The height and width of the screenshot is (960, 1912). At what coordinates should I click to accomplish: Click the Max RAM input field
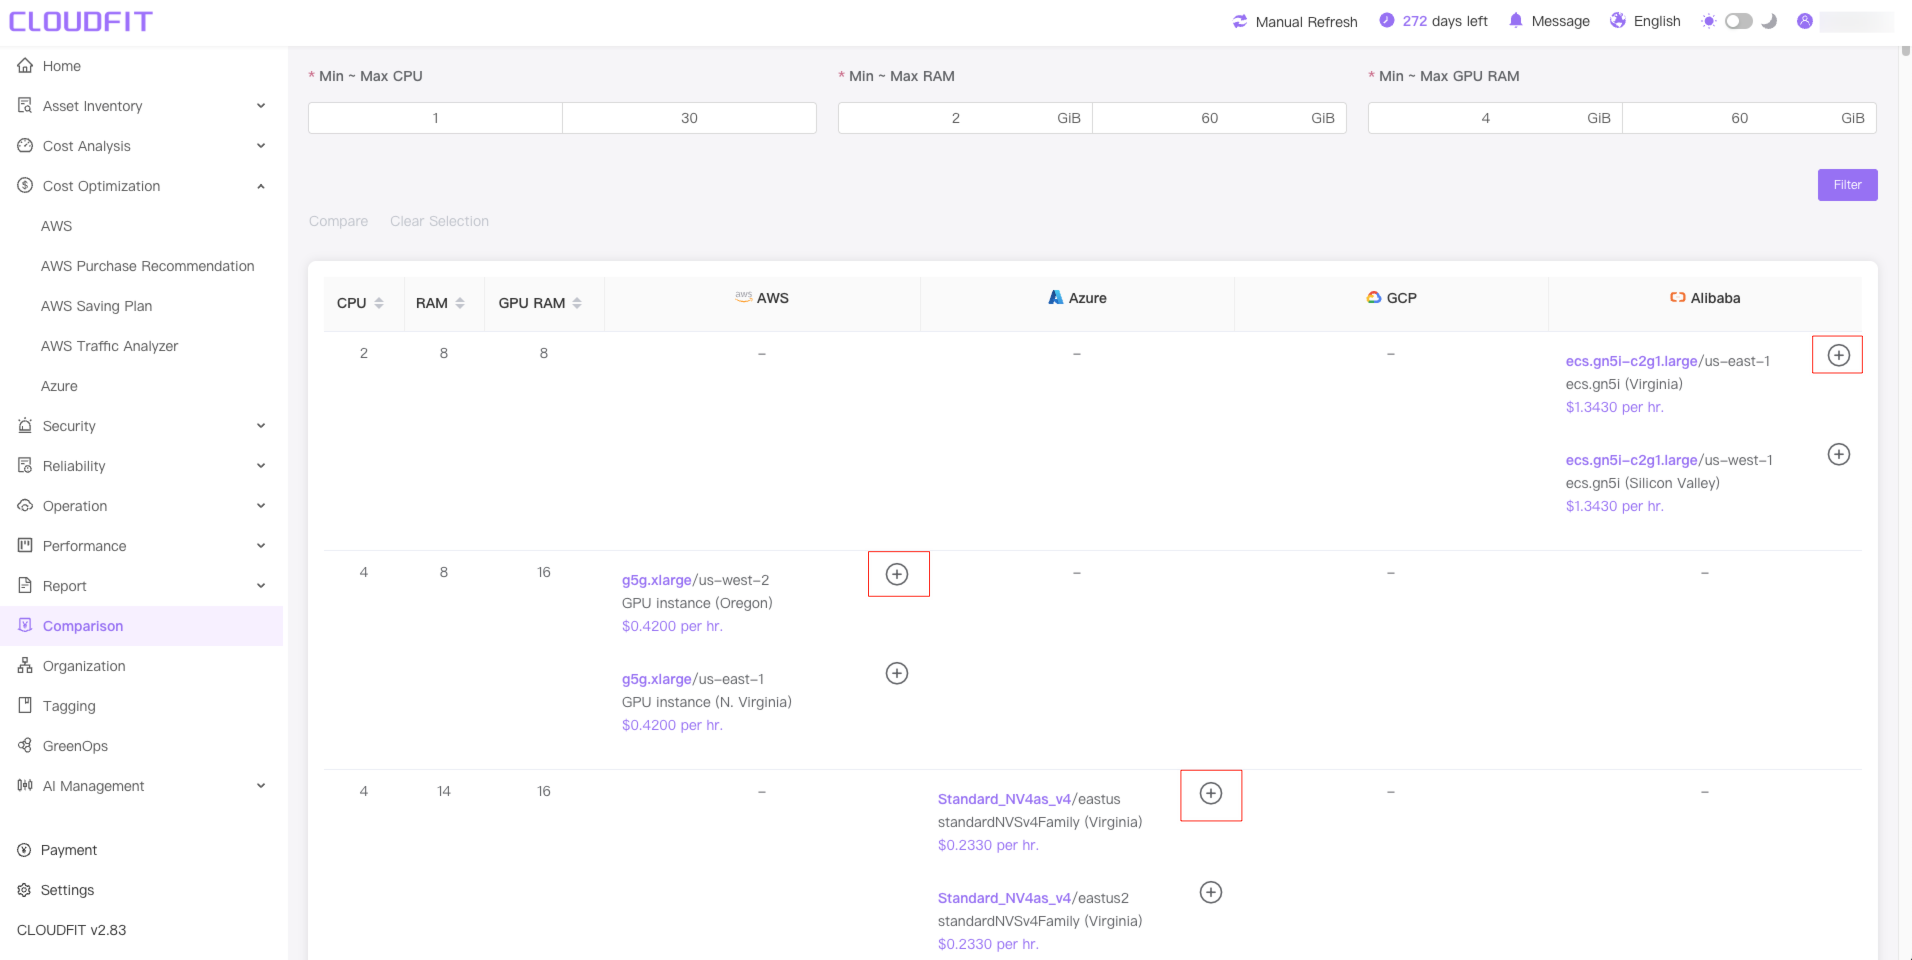pos(1219,118)
